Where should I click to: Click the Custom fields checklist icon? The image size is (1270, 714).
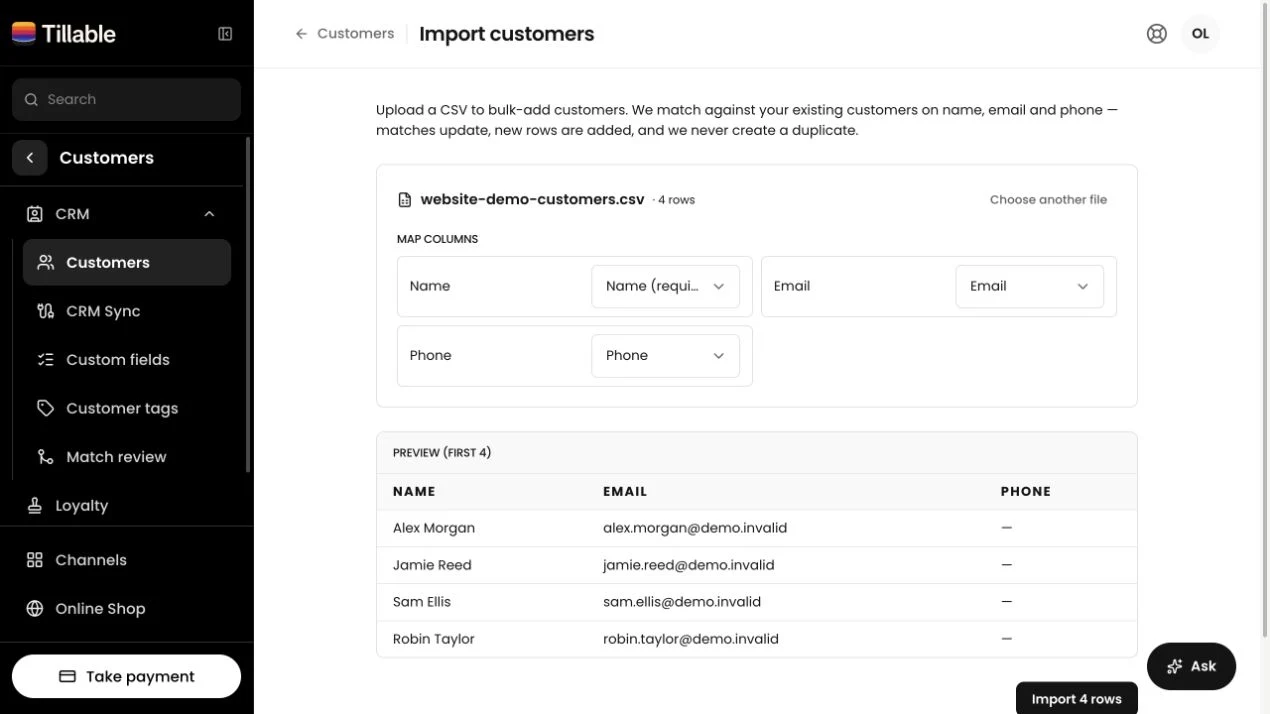pos(46,360)
